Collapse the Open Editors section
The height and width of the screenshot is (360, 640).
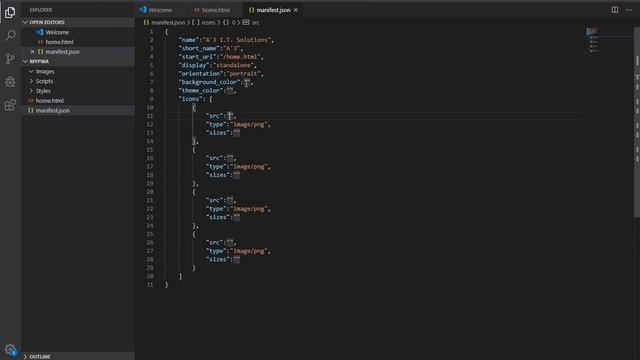[x=78, y=22]
